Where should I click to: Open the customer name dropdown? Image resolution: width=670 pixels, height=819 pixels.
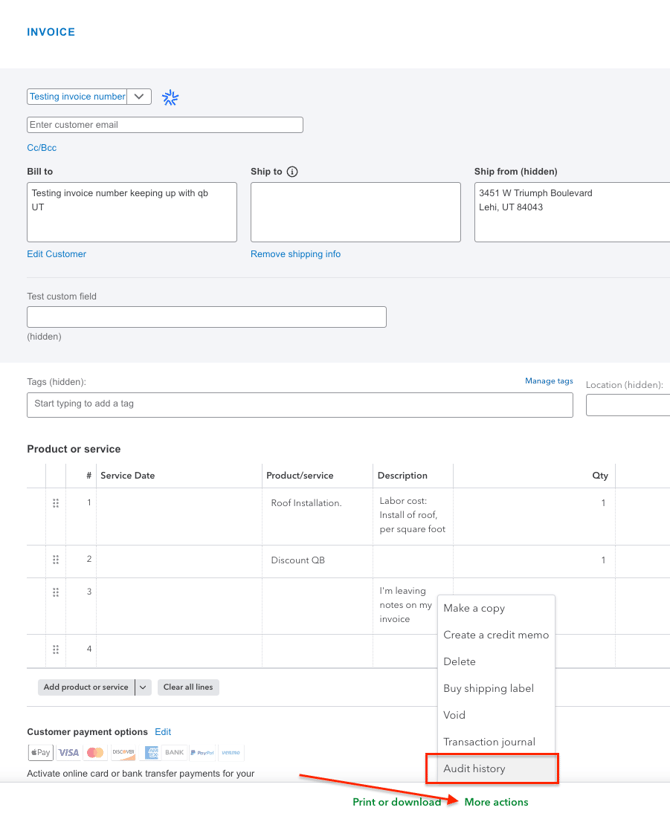click(x=139, y=97)
